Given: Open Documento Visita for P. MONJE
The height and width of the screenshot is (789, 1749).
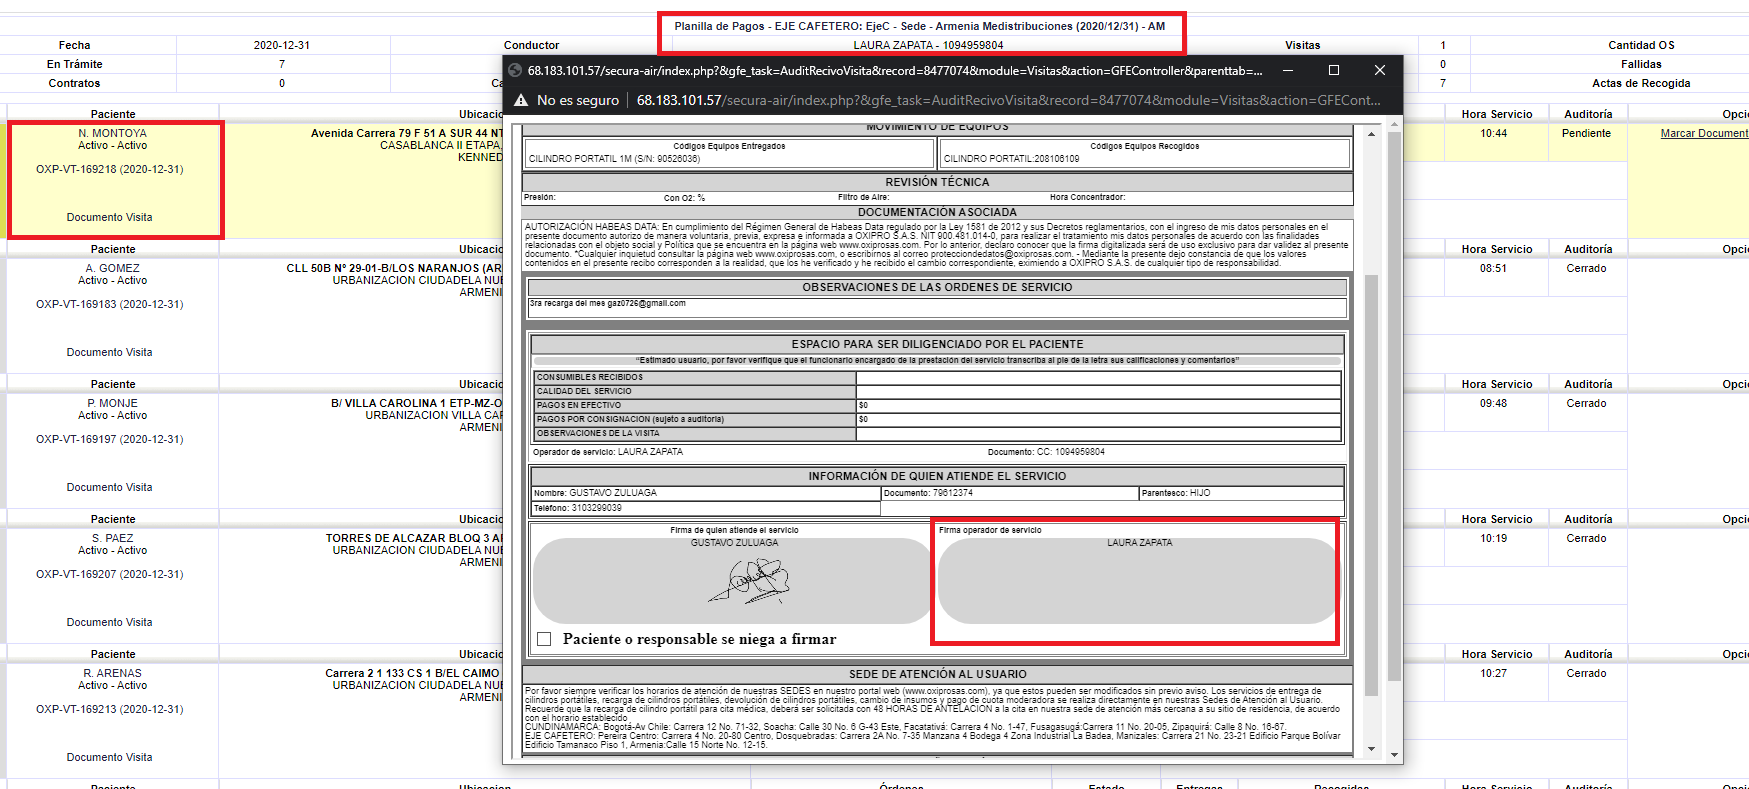Looking at the screenshot, I should point(110,487).
